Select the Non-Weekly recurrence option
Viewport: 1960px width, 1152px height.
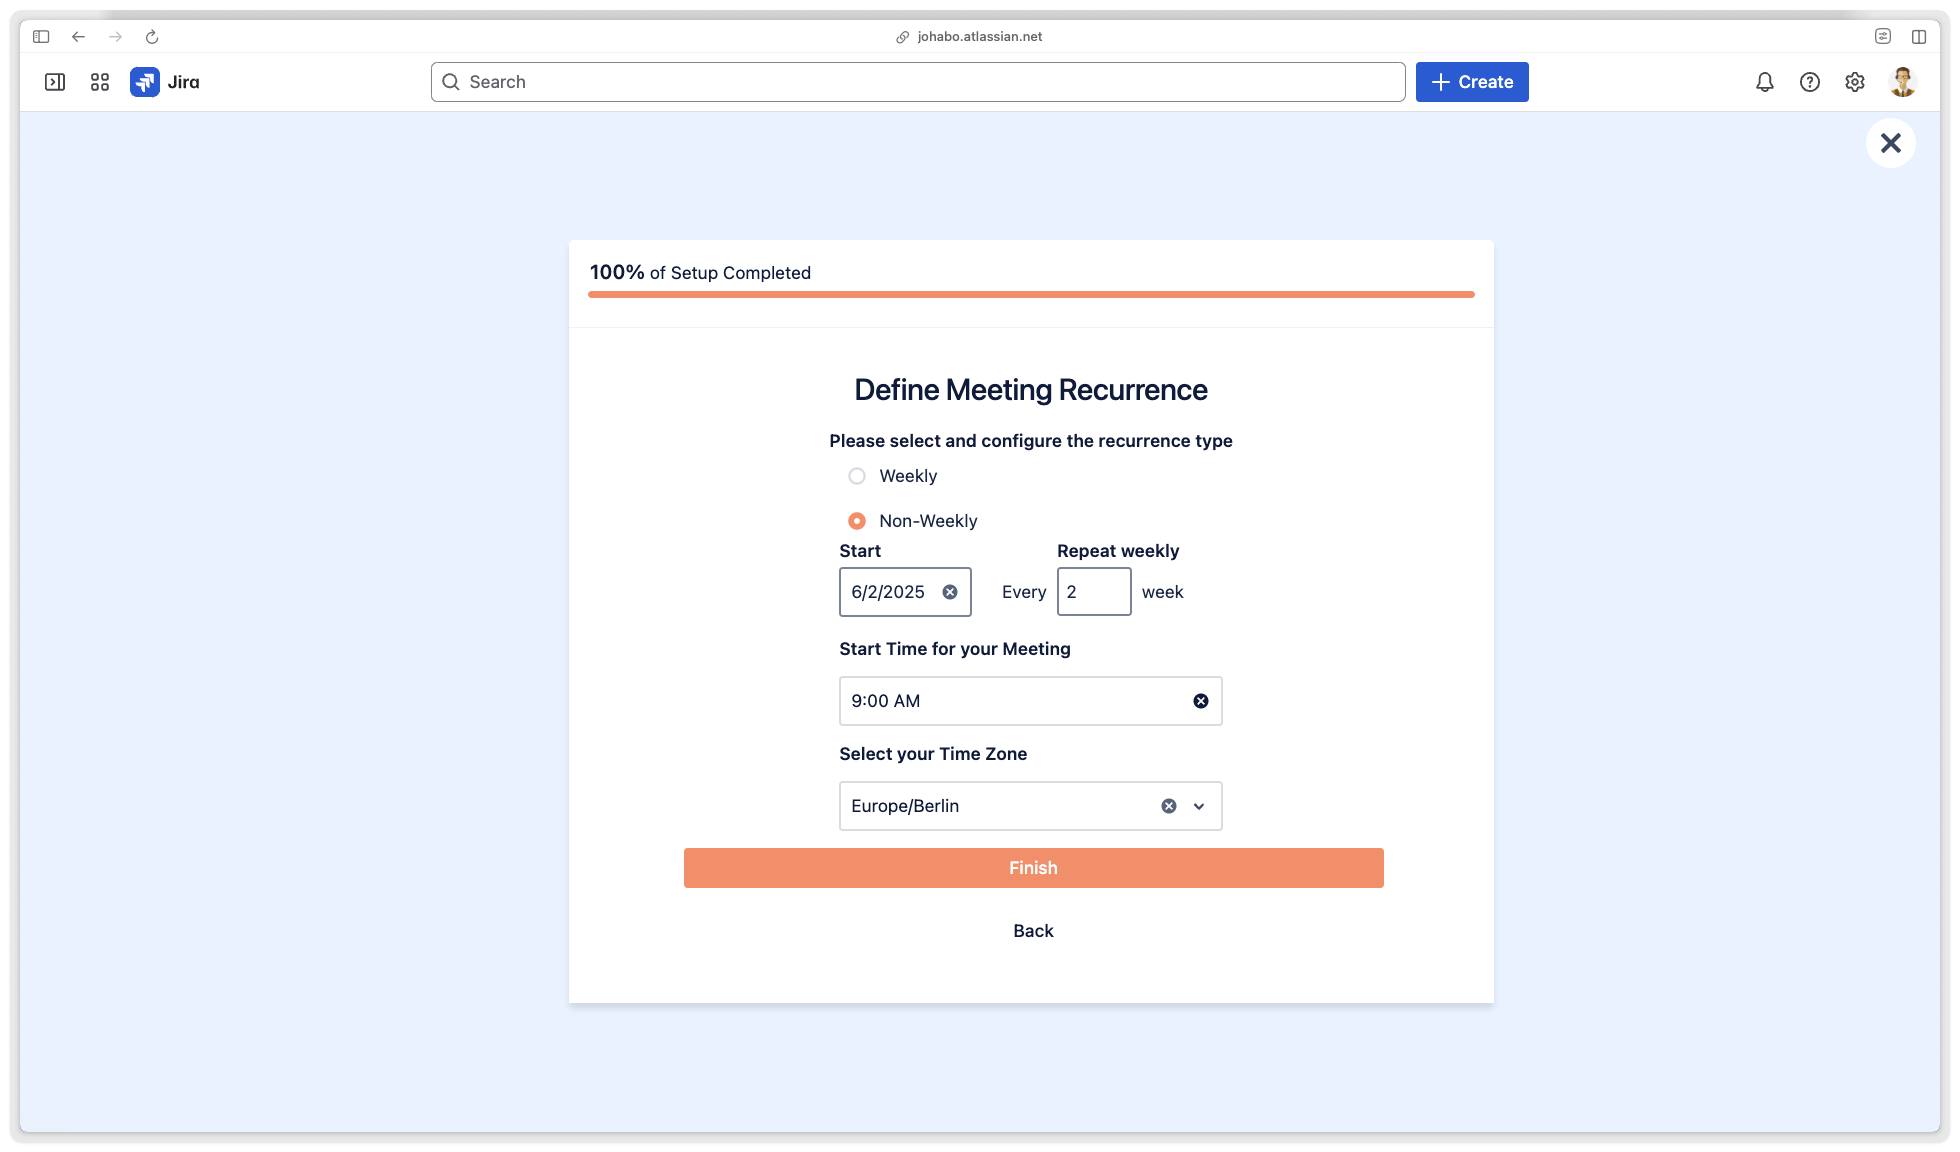click(857, 521)
